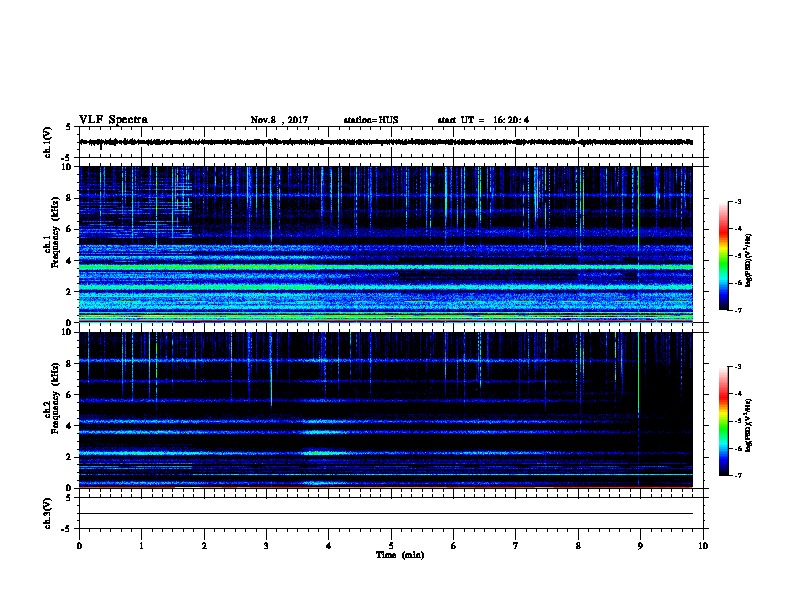Click the '4' kHz tick on ch.2 axis
792x612 pixels.
(69, 426)
